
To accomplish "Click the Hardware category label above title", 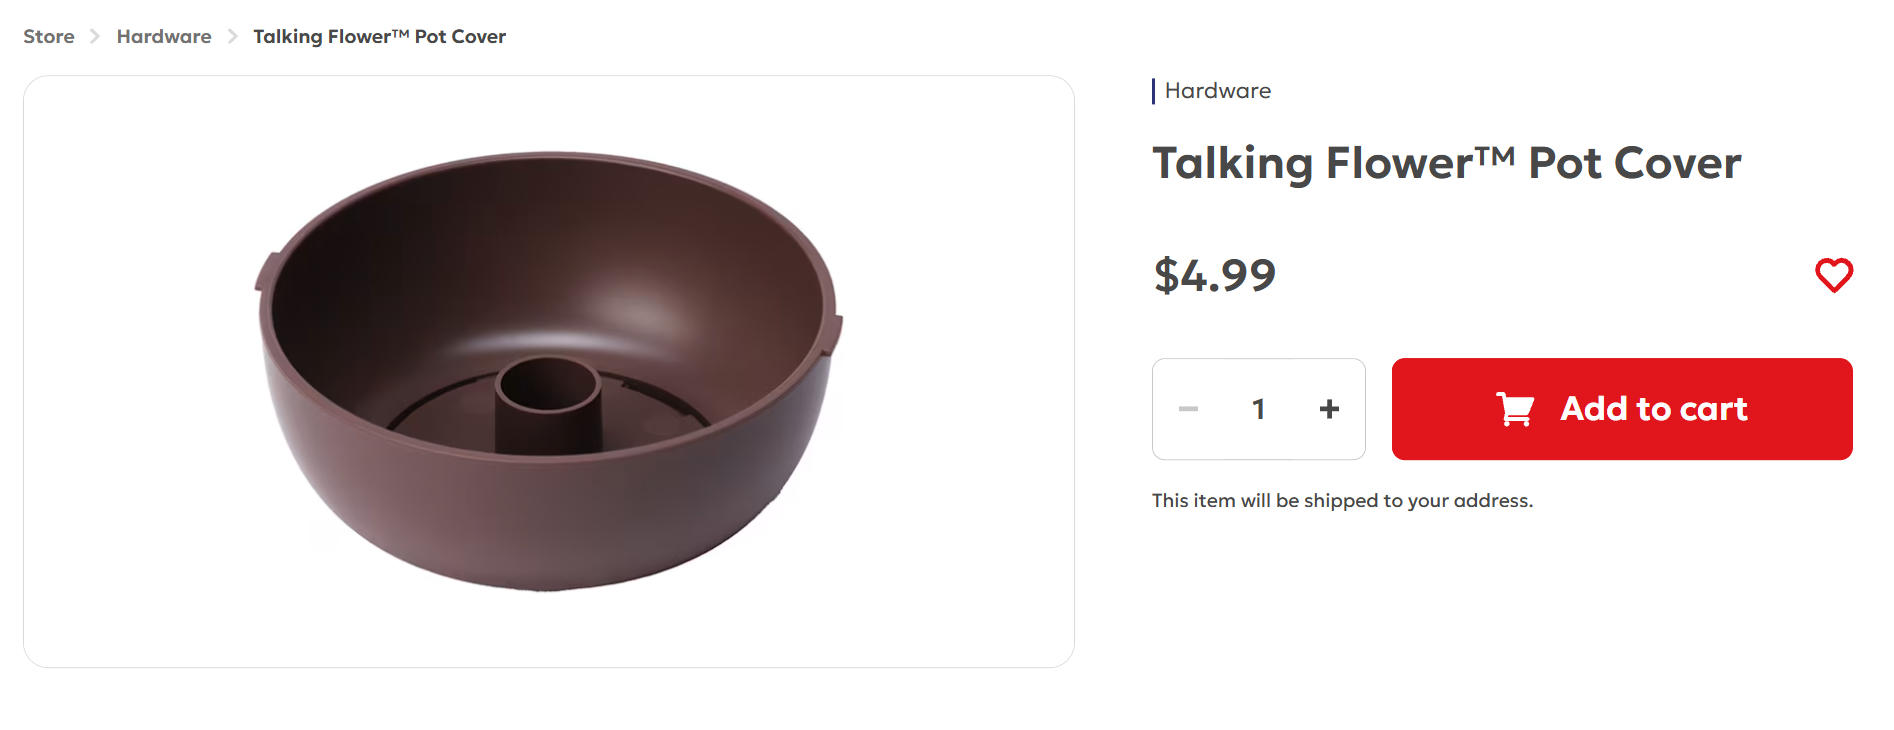I will pos(1218,91).
